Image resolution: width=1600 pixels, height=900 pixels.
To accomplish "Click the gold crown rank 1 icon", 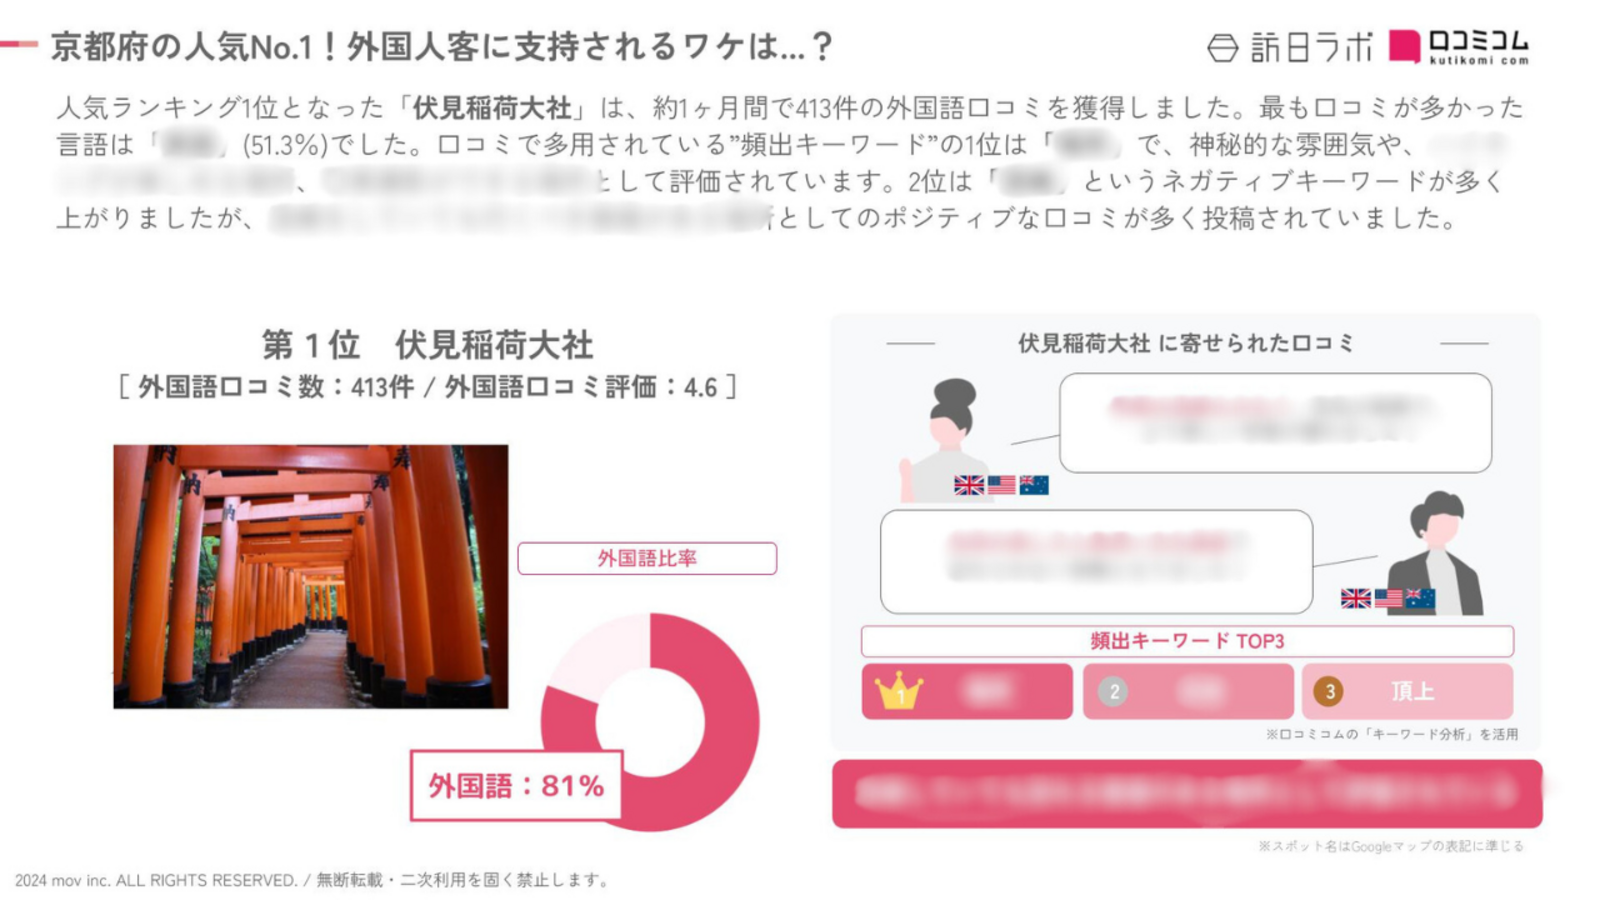I will tap(898, 690).
